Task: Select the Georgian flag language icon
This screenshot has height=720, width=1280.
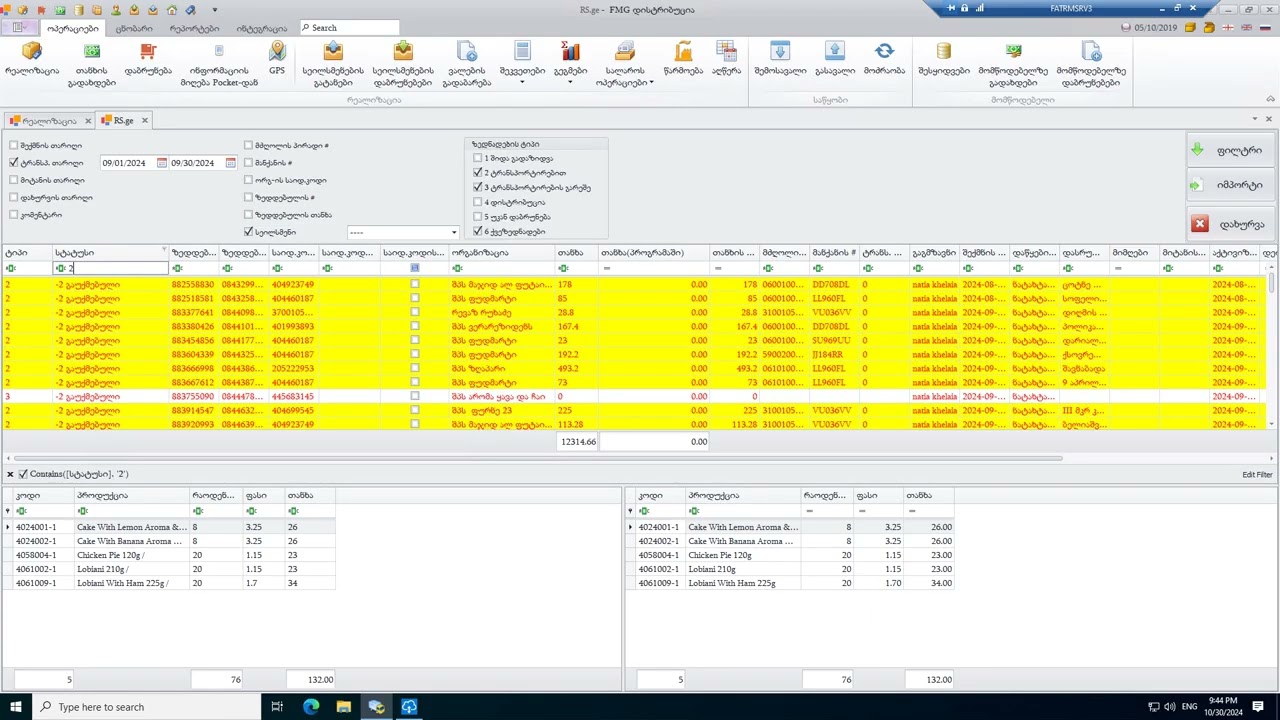Action: (x=1229, y=28)
